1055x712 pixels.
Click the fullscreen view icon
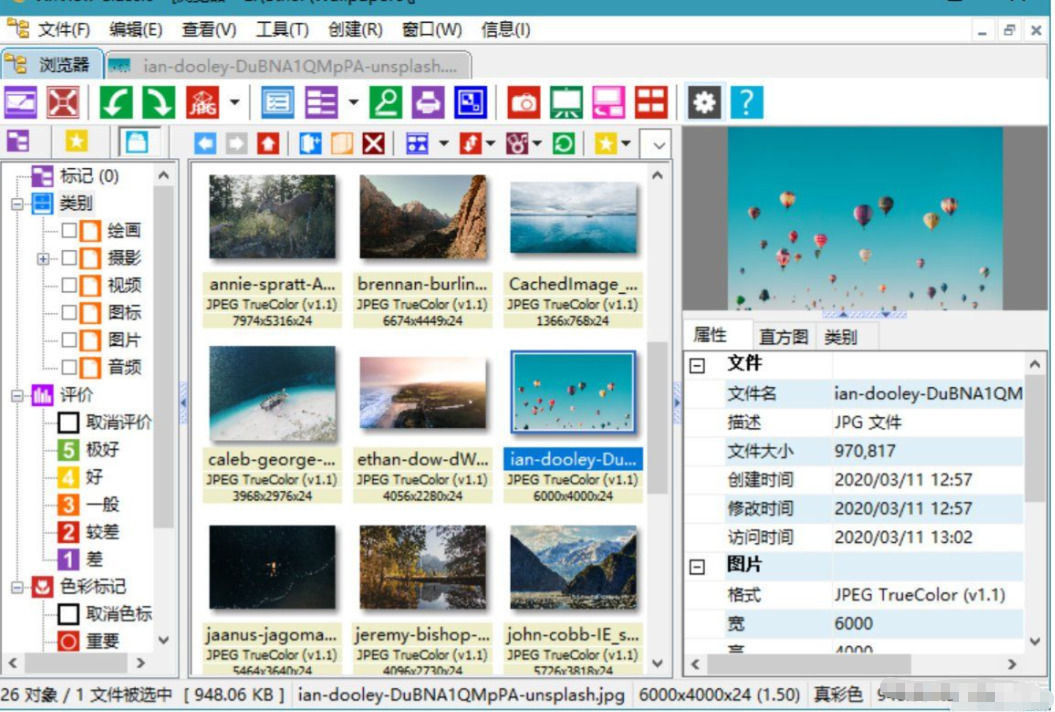(x=63, y=102)
